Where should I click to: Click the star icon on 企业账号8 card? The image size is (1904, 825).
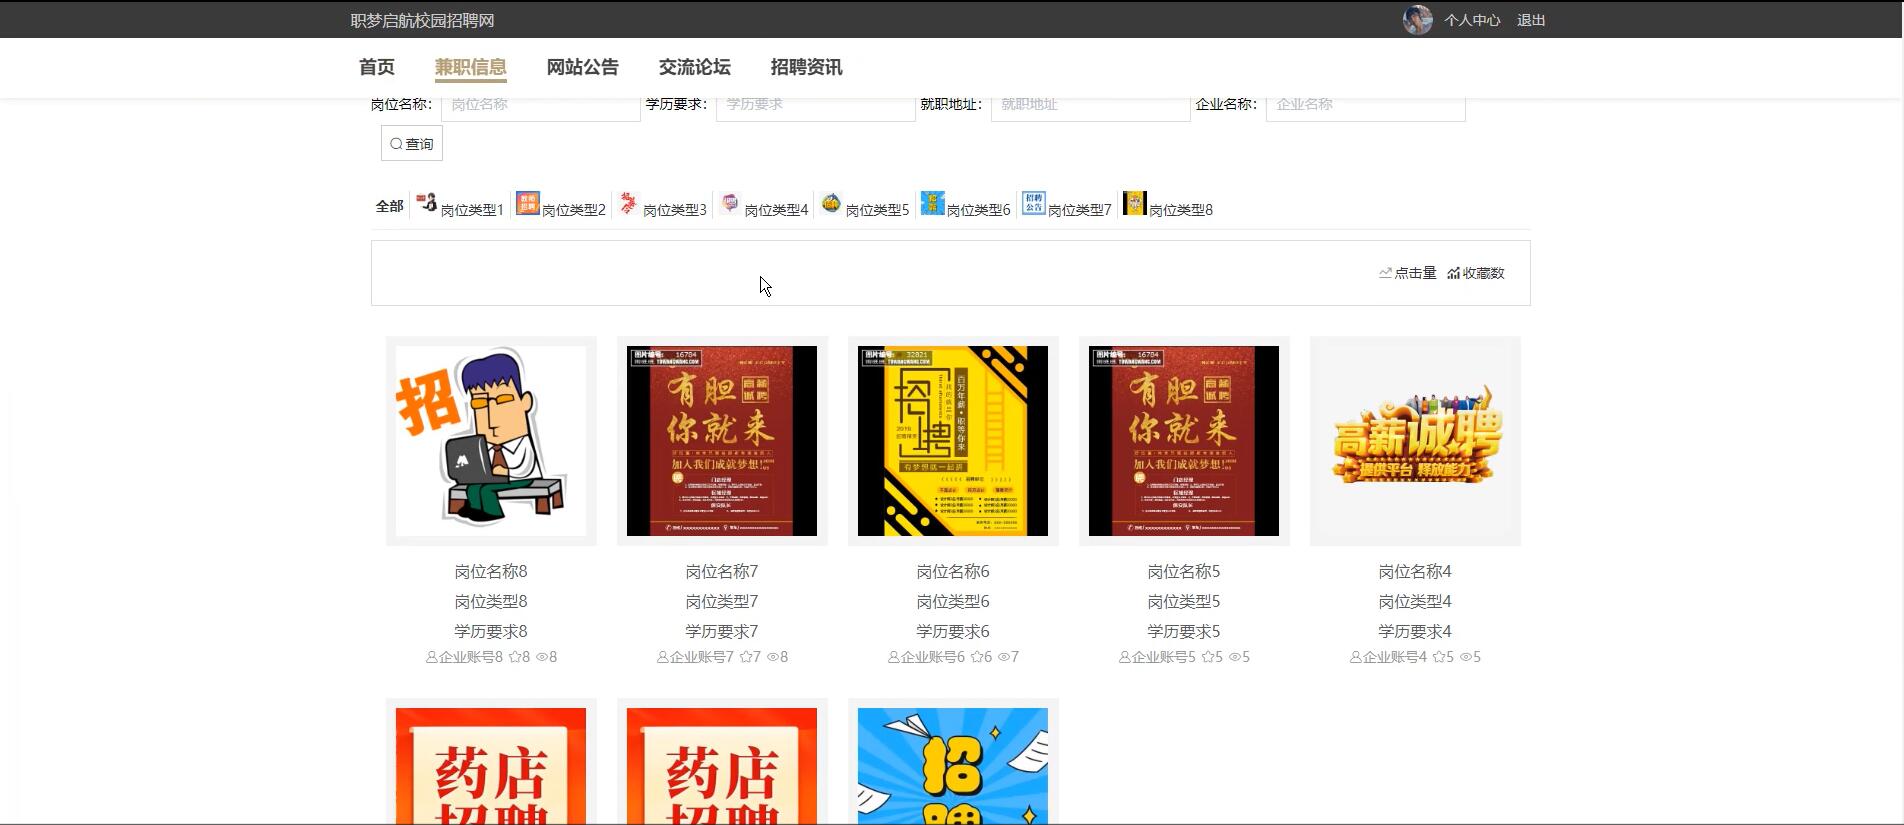point(514,657)
